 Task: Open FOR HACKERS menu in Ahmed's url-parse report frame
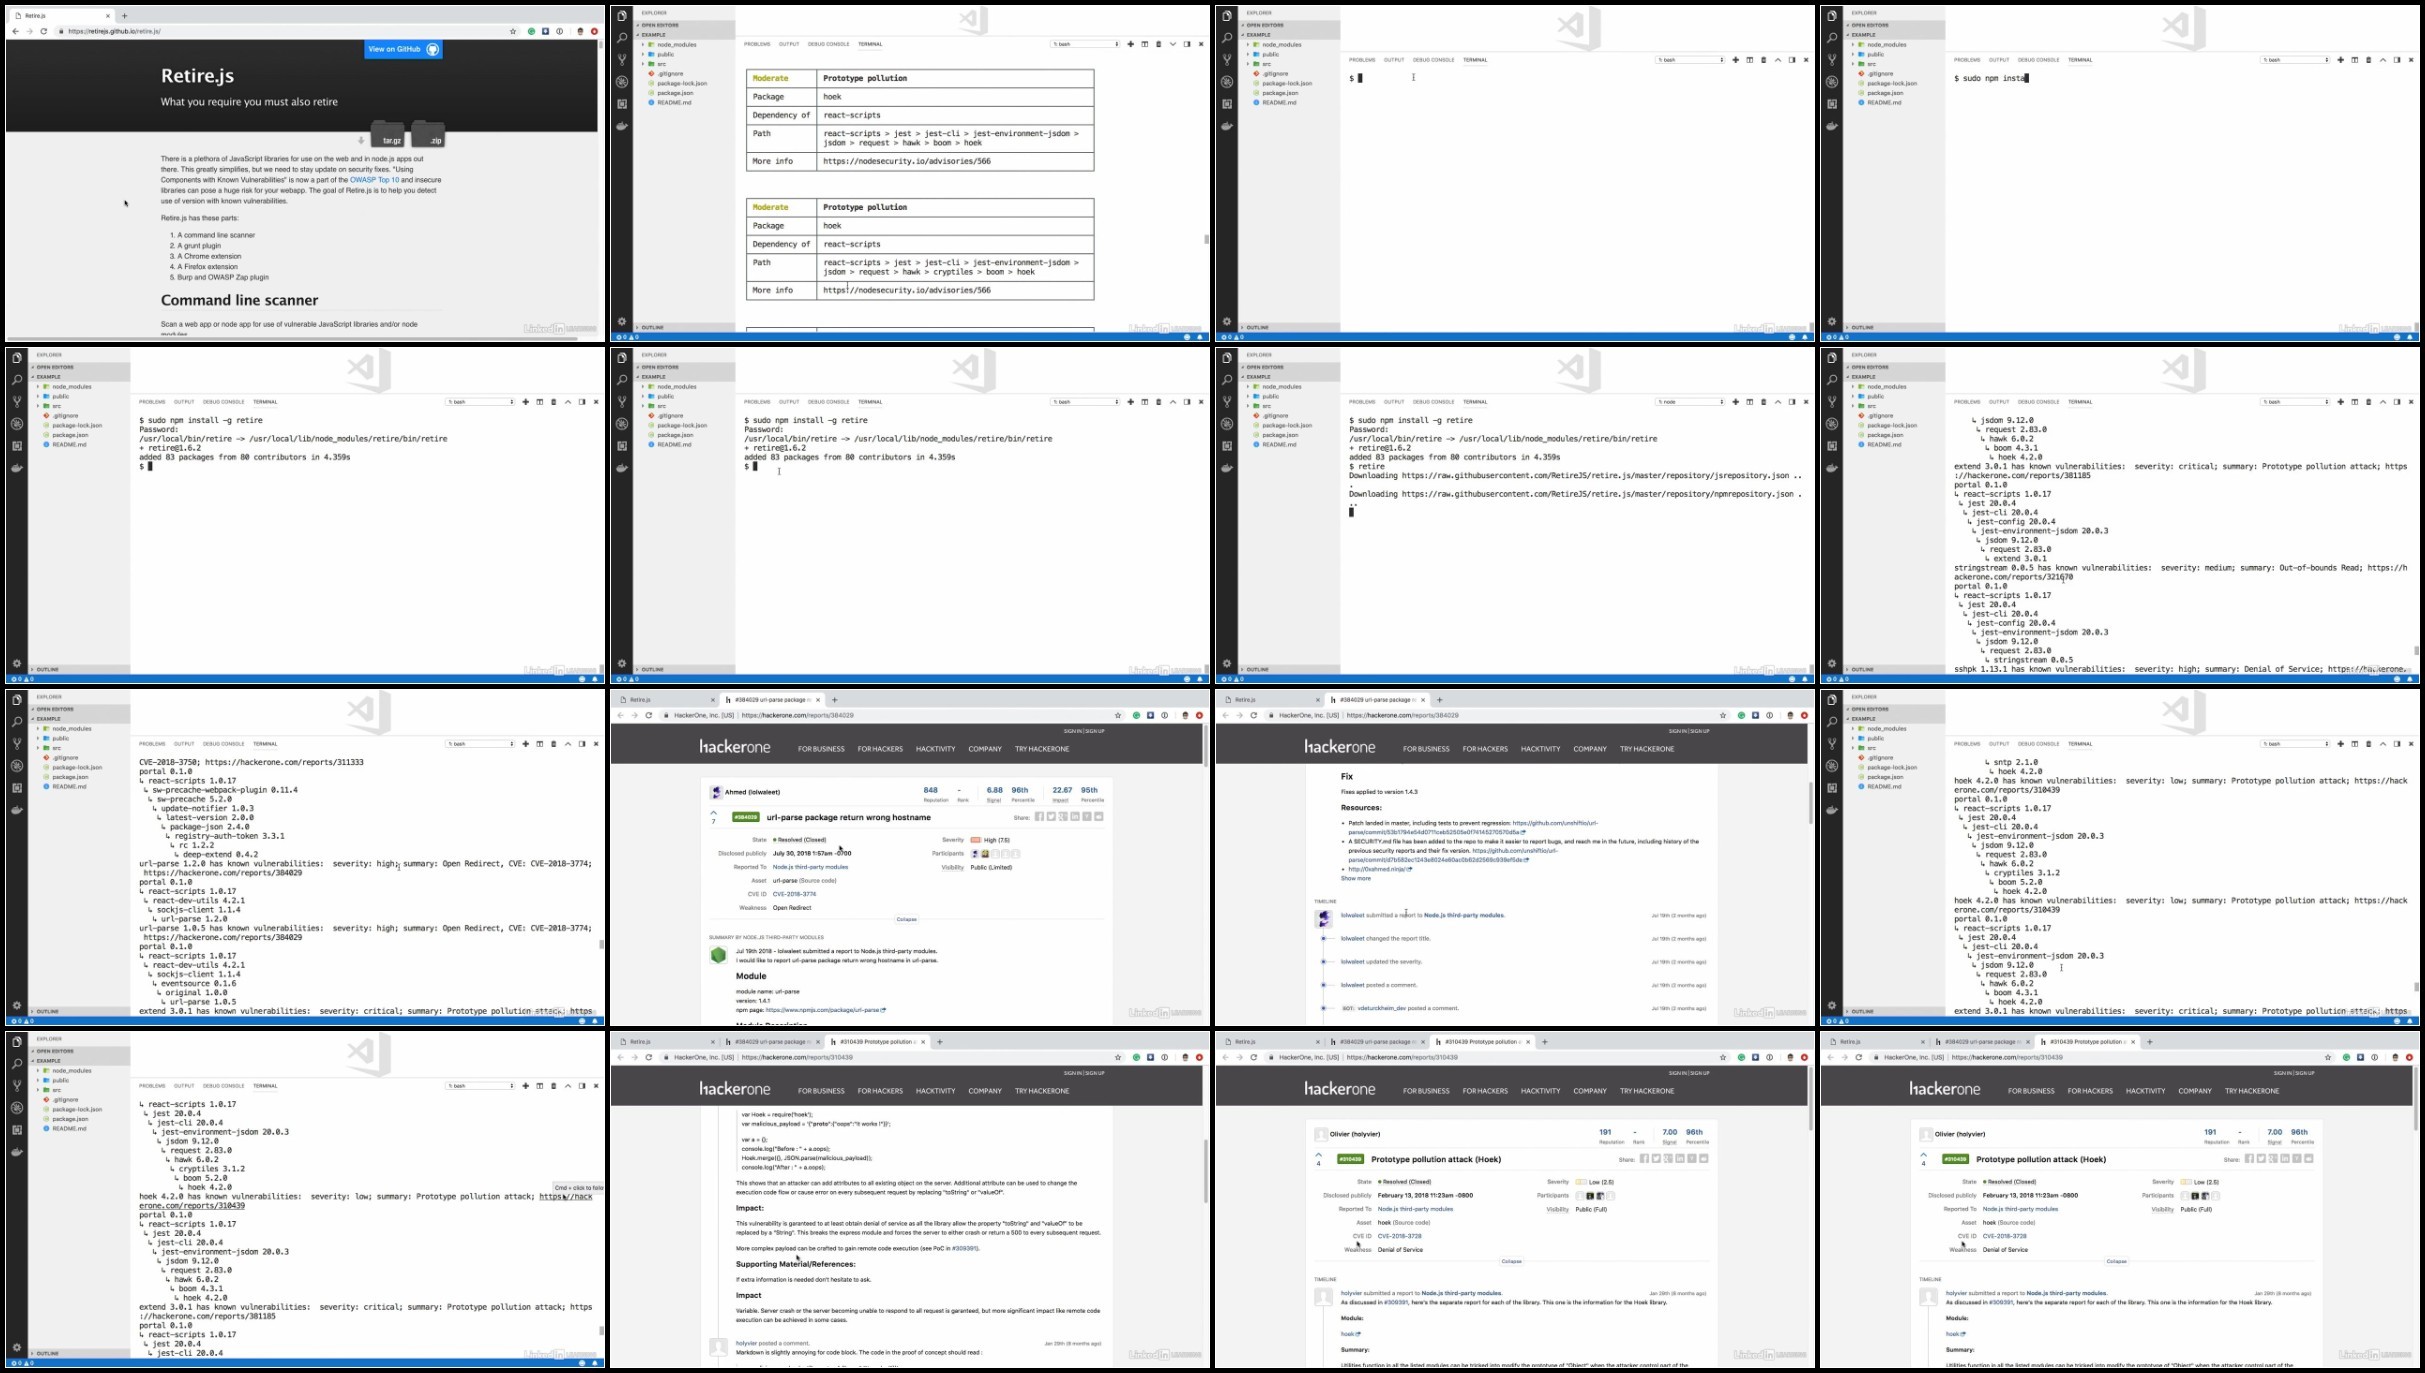pos(880,749)
